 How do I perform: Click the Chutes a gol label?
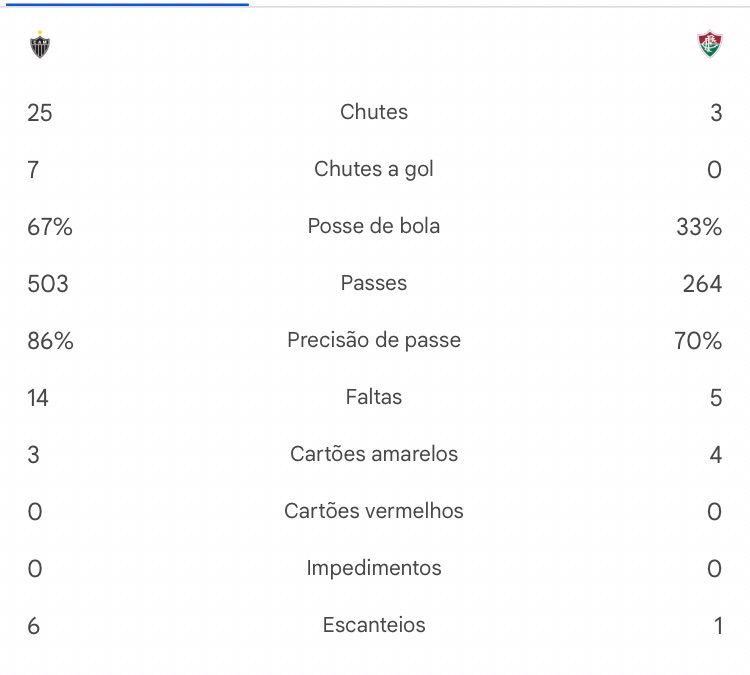(x=374, y=169)
